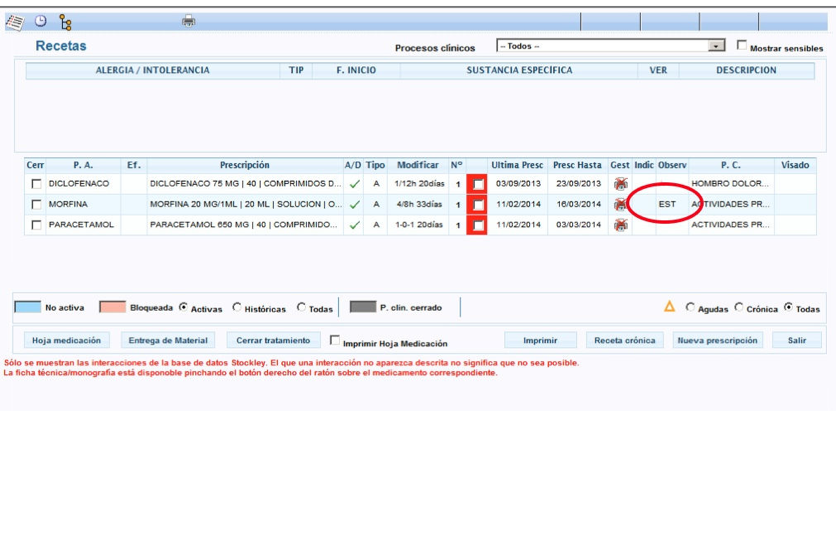Enable the Mostrar sensibles checkbox
Screen dimensions: 836x553
(x=741, y=46)
